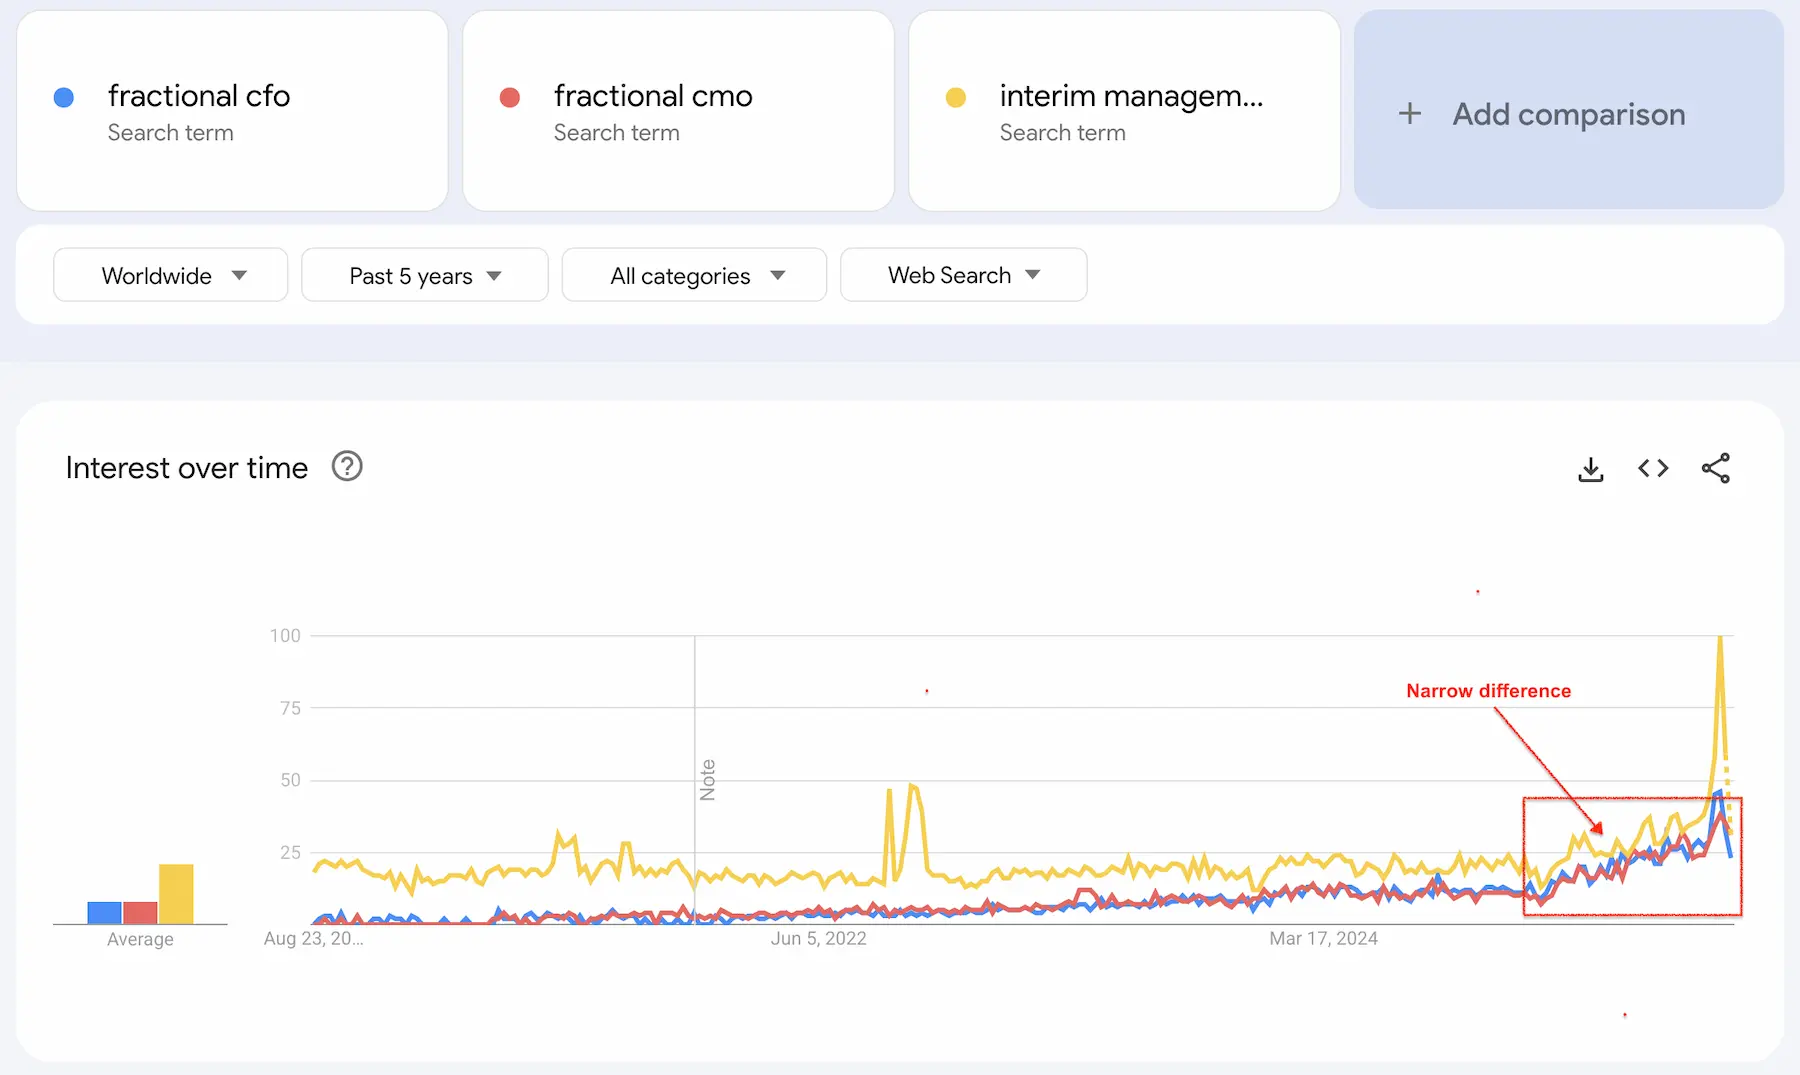The image size is (1800, 1075).
Task: Expand the Past 5 years time range selector
Action: coord(424,275)
